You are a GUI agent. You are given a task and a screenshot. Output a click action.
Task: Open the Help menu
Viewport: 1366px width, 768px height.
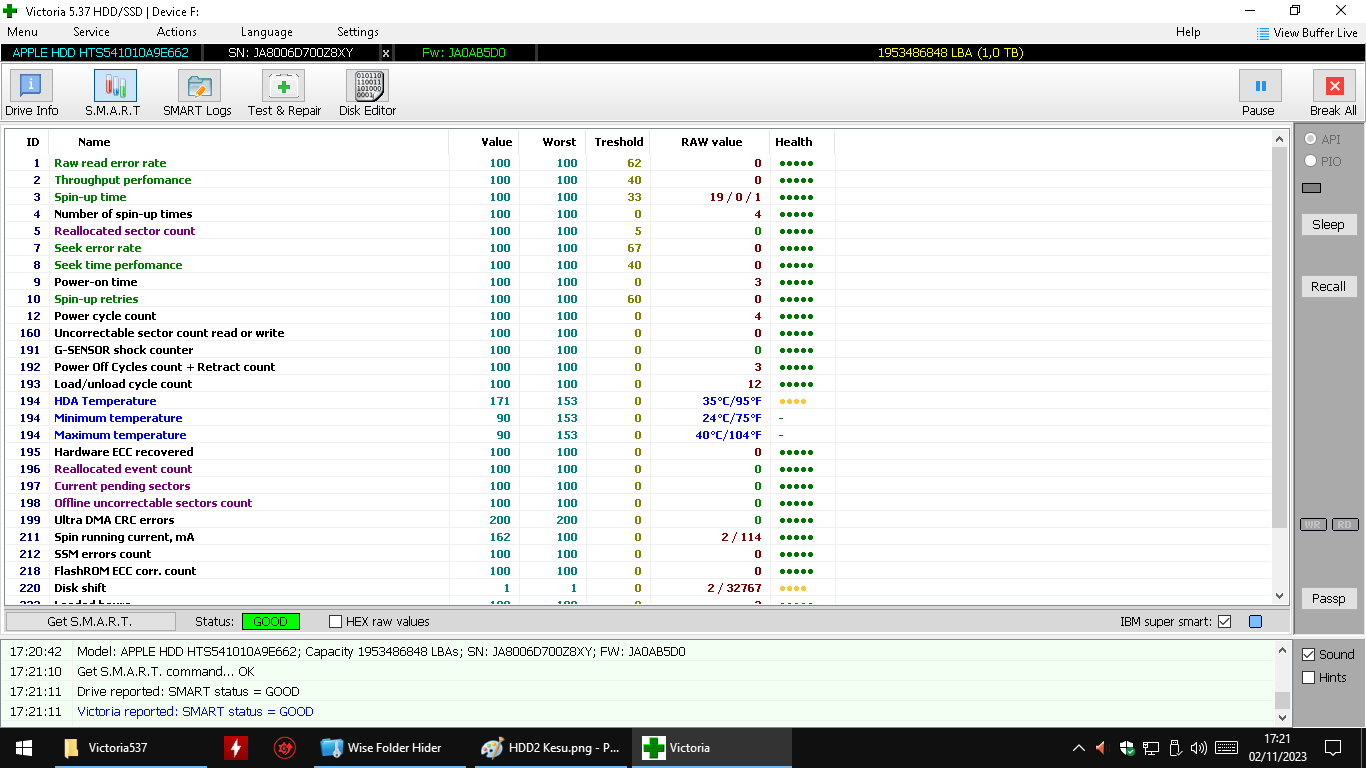pyautogui.click(x=1188, y=32)
